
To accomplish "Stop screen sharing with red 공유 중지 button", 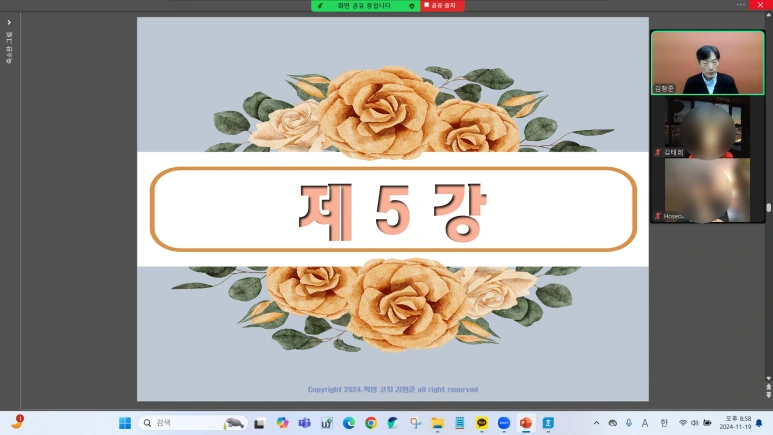I will pos(442,5).
